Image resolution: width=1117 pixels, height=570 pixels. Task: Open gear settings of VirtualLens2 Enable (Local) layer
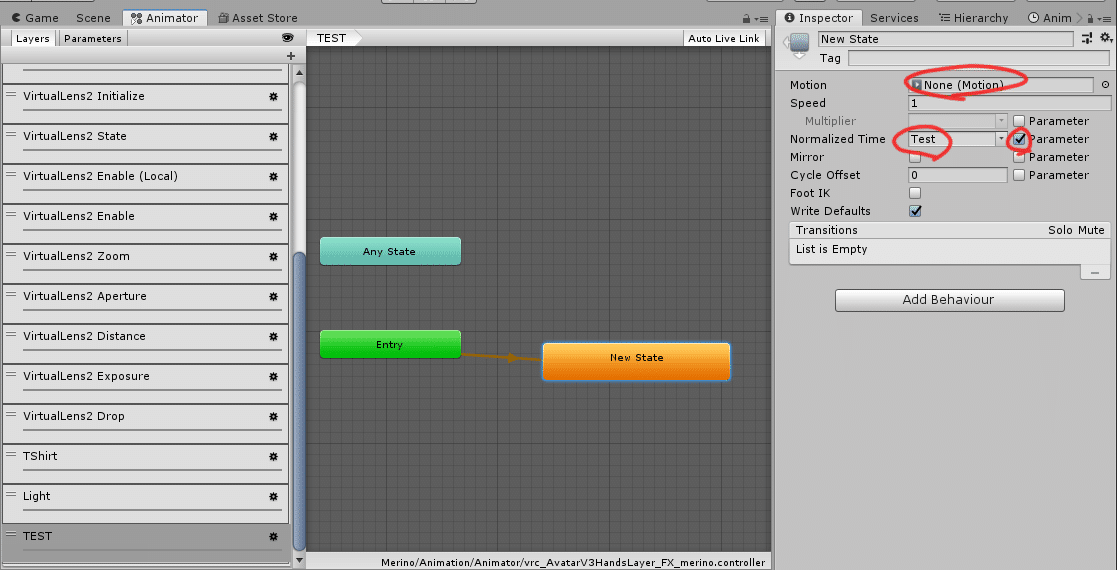click(x=273, y=176)
